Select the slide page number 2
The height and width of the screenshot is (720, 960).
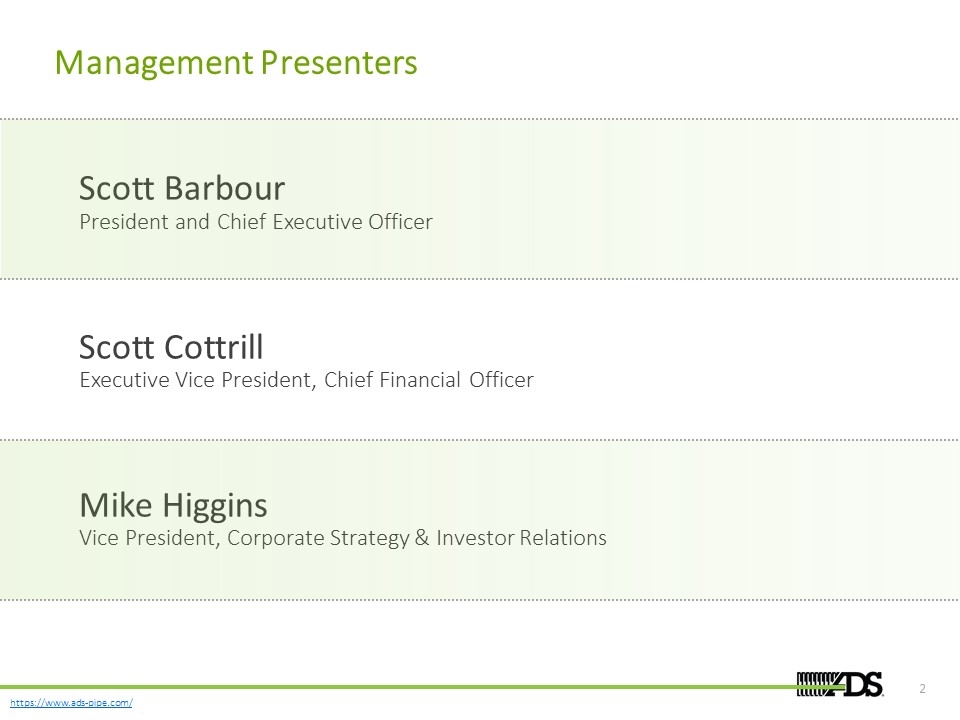pyautogui.click(x=922, y=689)
